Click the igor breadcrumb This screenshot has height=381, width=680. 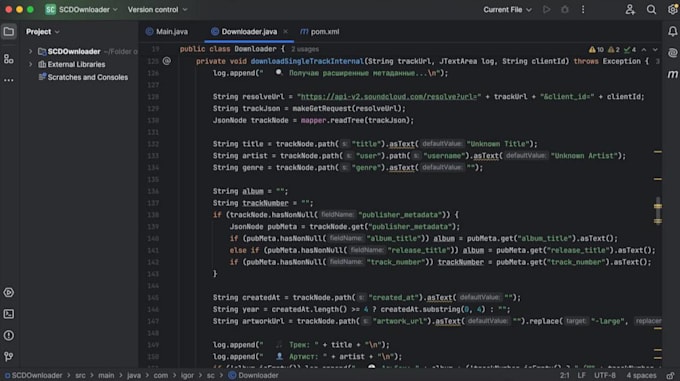187,375
